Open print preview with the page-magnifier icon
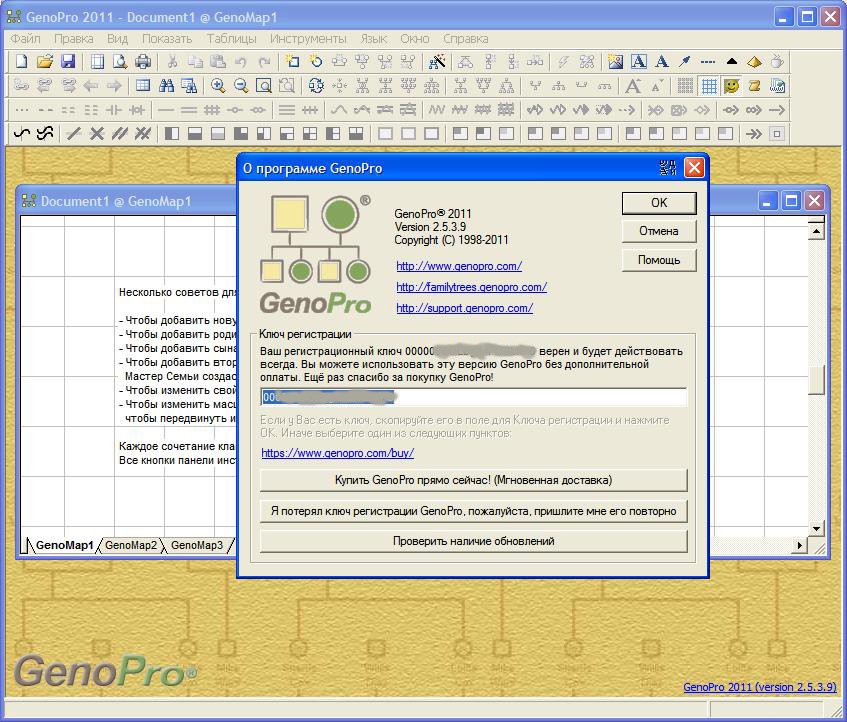 [120, 62]
